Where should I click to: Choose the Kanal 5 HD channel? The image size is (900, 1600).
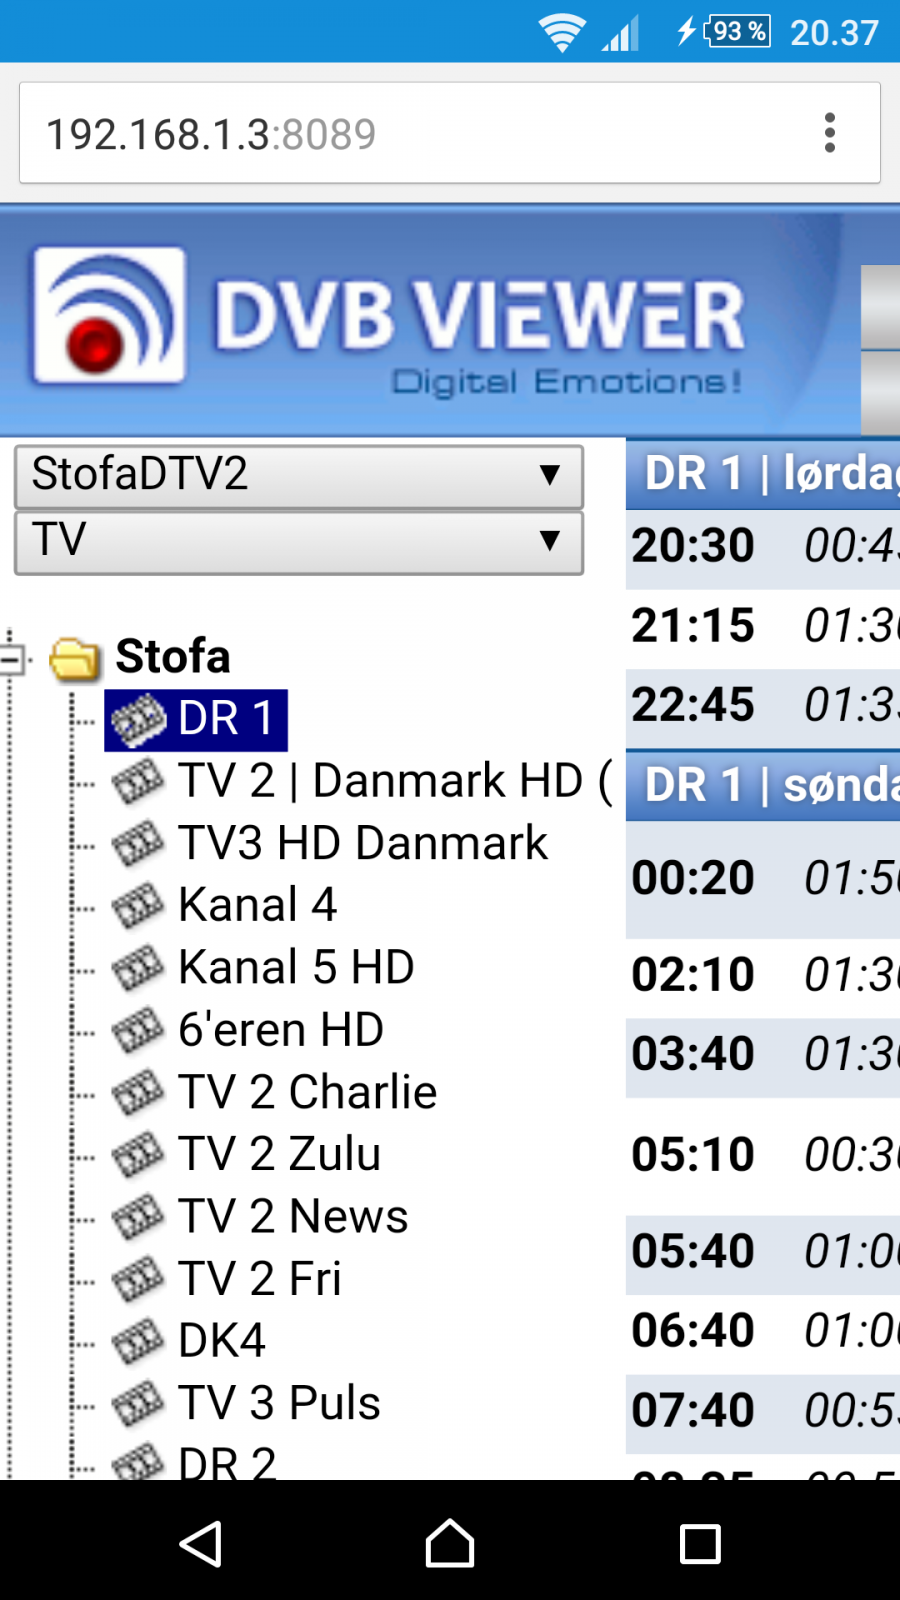click(x=296, y=968)
